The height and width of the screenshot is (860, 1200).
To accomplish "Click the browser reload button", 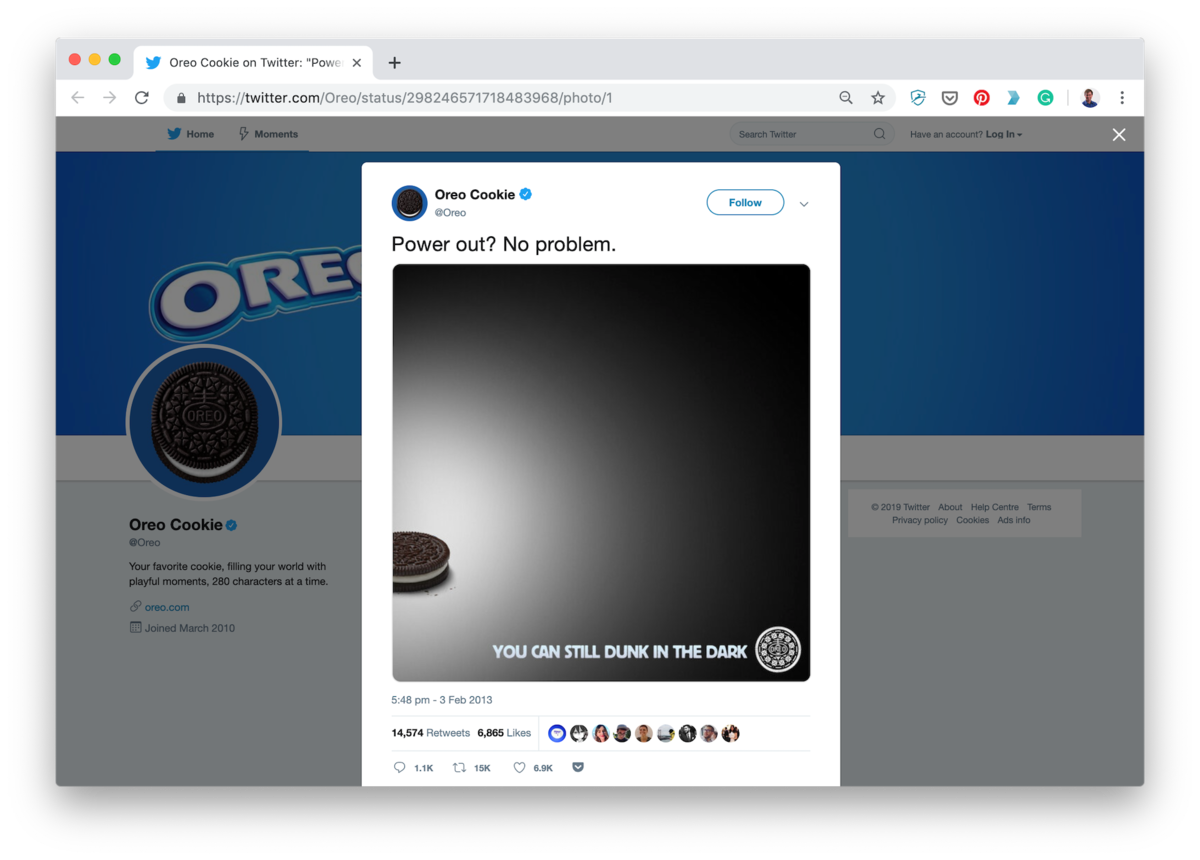I will click(x=142, y=98).
